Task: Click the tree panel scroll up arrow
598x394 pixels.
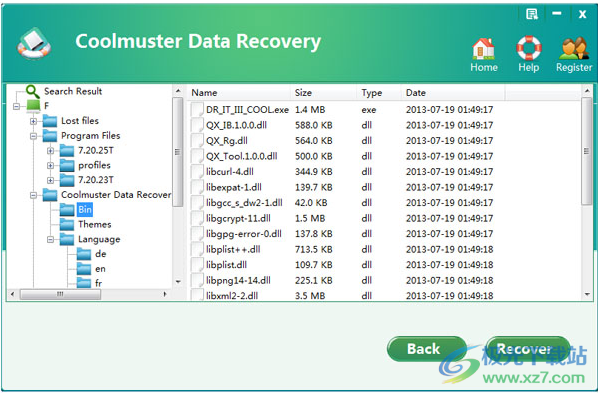Action: (x=178, y=91)
